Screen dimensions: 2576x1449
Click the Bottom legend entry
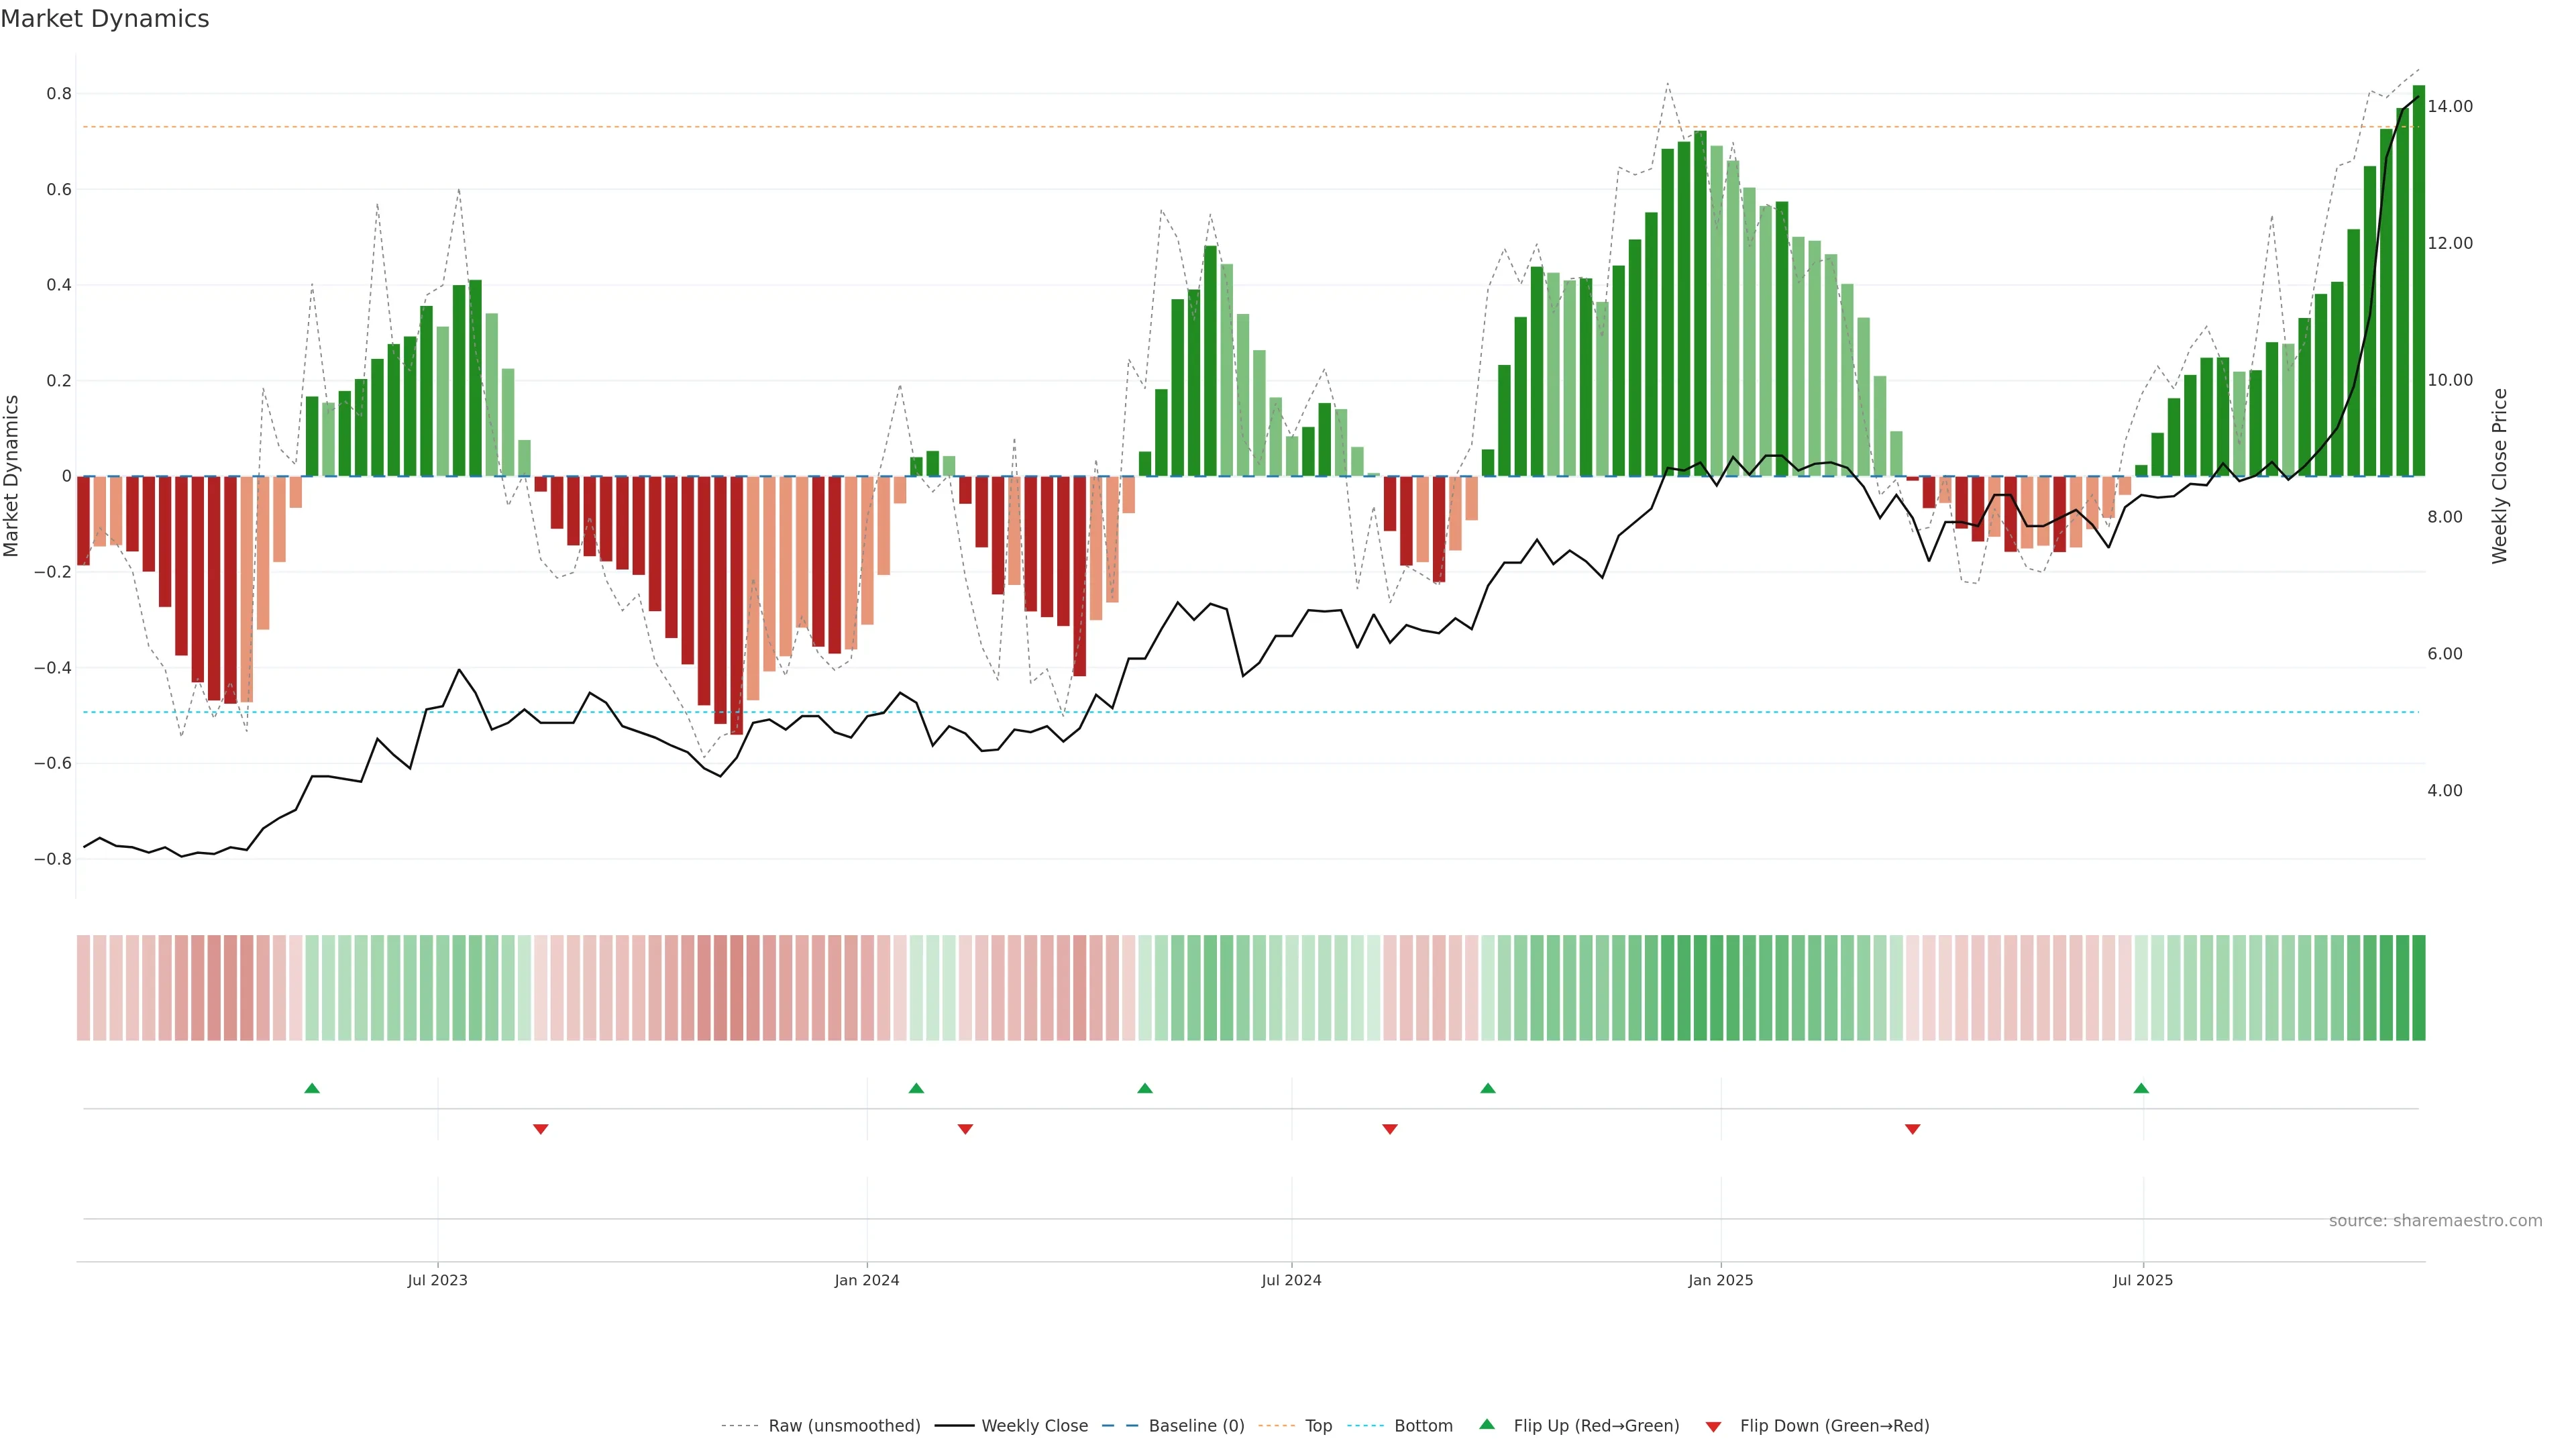(x=1423, y=1426)
